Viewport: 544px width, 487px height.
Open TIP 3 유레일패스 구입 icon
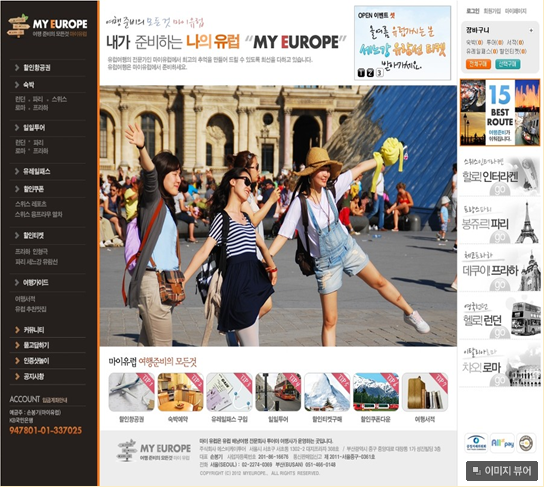[x=229, y=392]
